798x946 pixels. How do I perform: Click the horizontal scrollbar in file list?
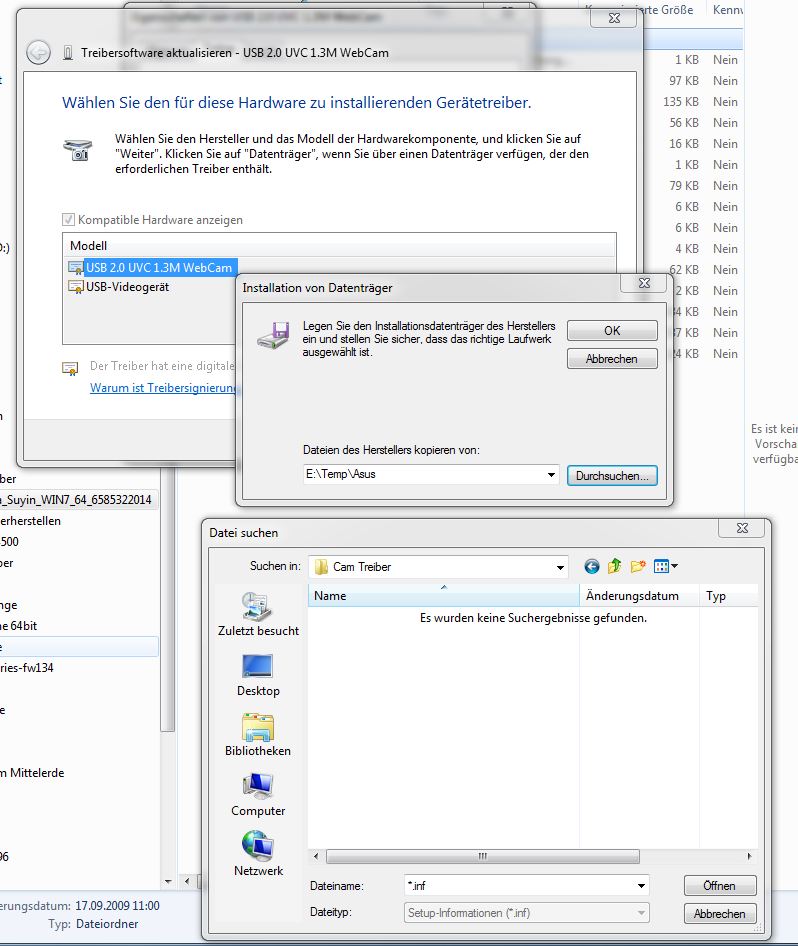[x=483, y=856]
